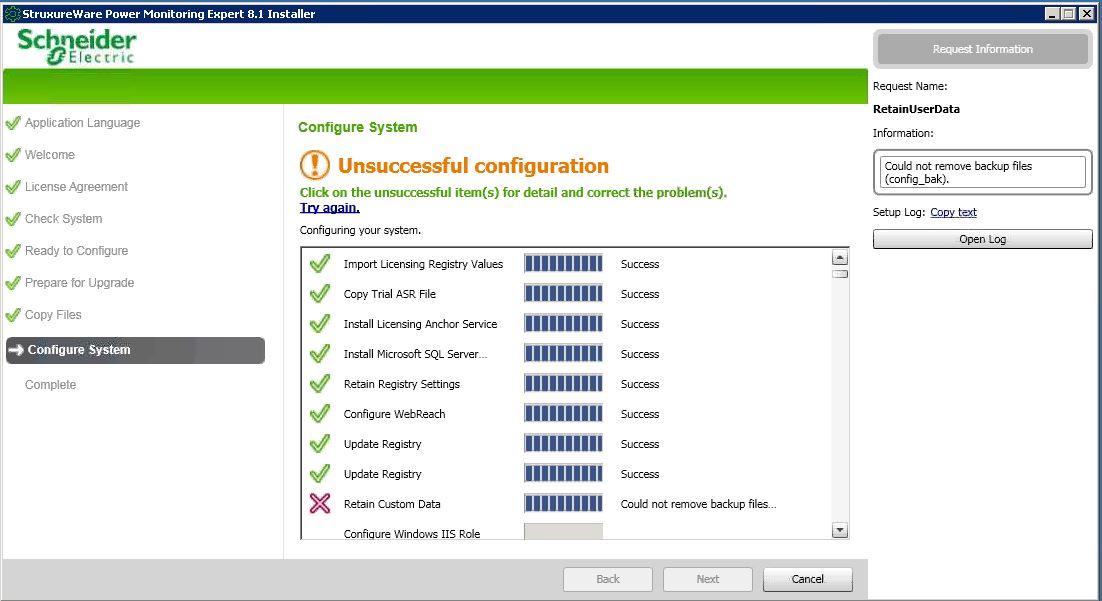This screenshot has height=601, width=1102.
Task: Click the Try again link
Action: (330, 207)
